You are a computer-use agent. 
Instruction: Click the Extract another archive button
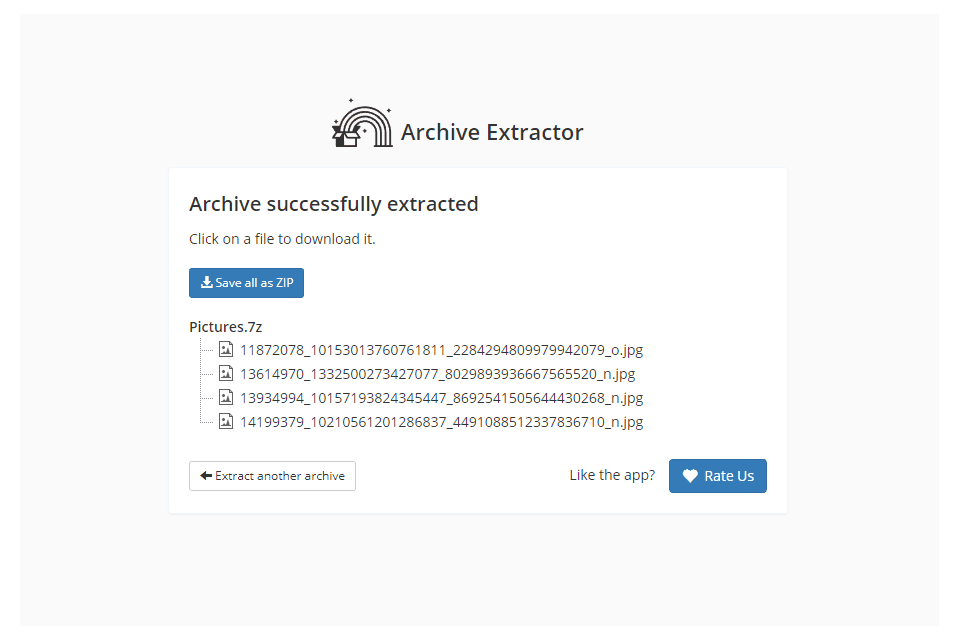272,476
